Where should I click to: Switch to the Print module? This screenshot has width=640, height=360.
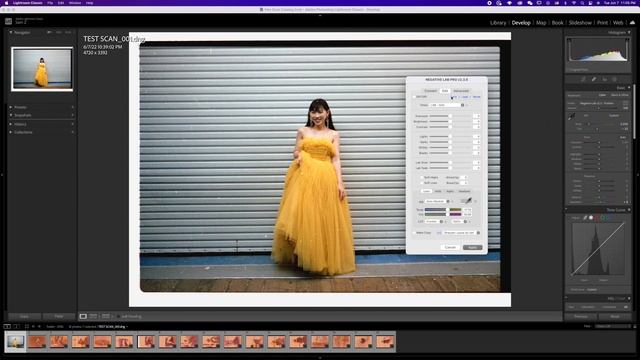(x=602, y=23)
